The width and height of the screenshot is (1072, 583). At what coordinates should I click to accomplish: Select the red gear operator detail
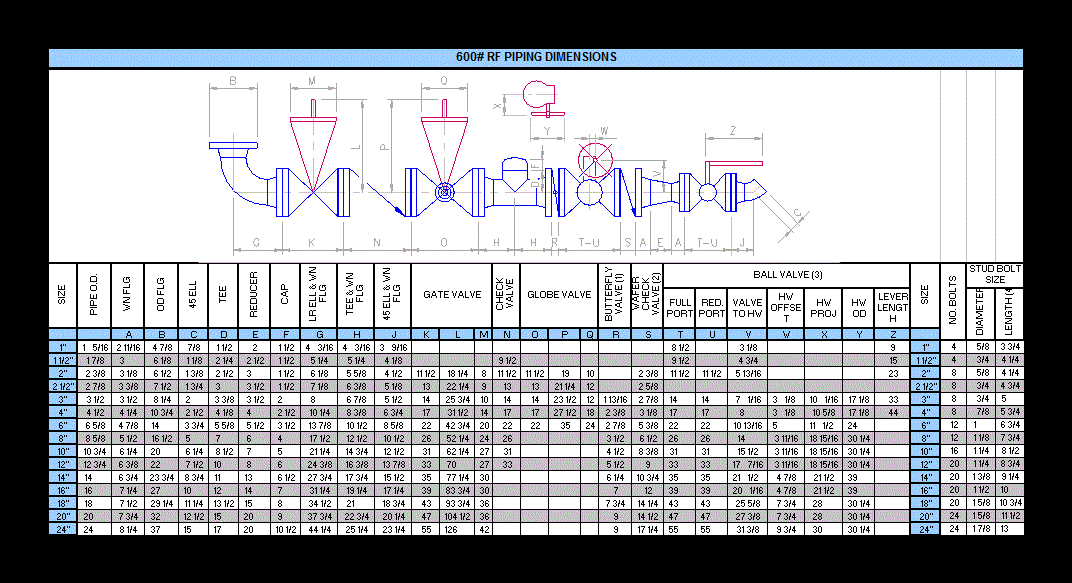536,97
